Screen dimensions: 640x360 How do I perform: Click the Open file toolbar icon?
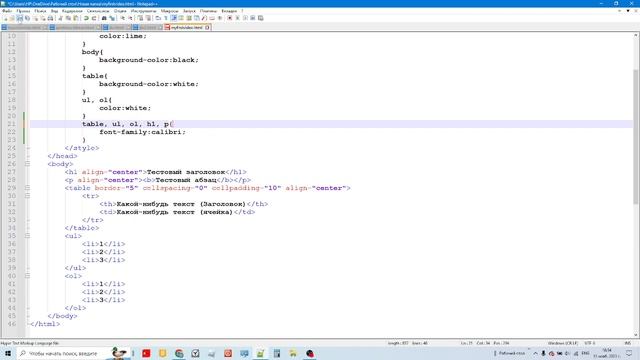pyautogui.click(x=12, y=18)
